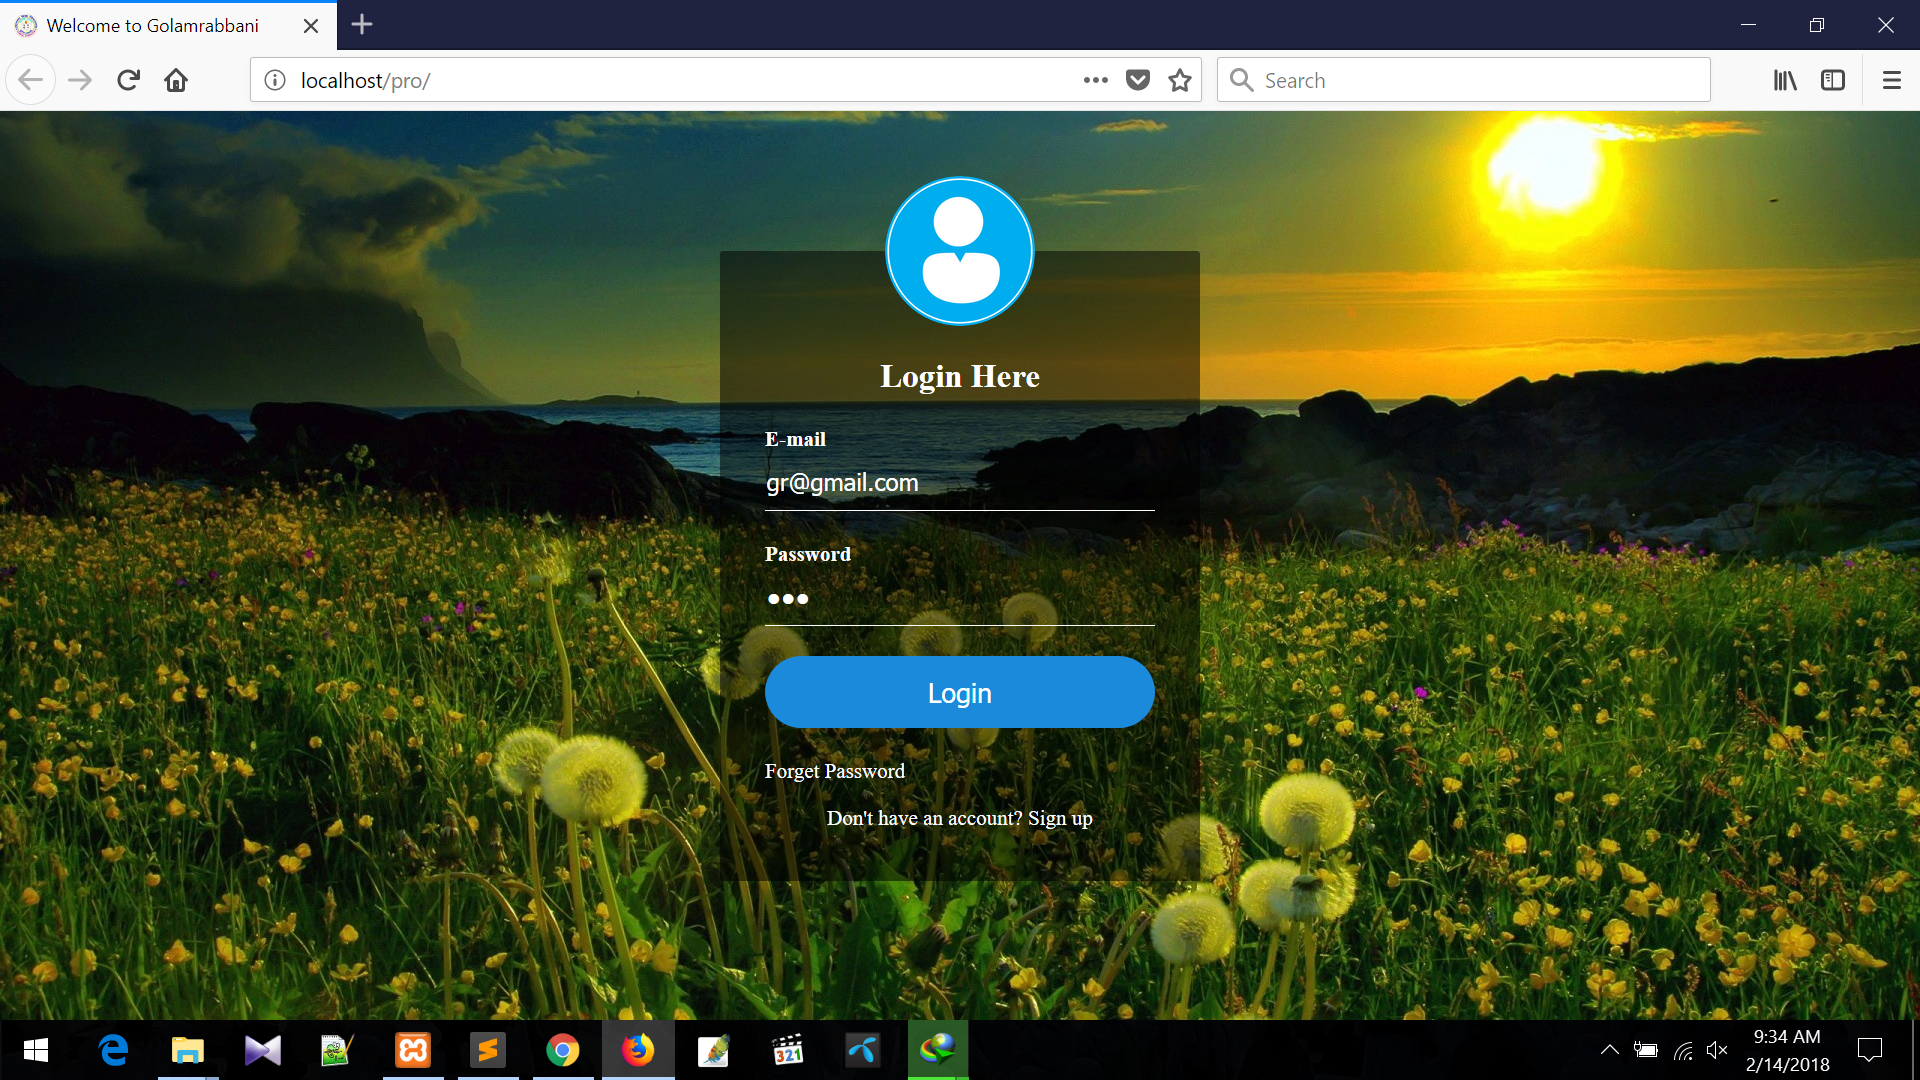Open a new browser tab
The height and width of the screenshot is (1080, 1920).
[x=362, y=24]
